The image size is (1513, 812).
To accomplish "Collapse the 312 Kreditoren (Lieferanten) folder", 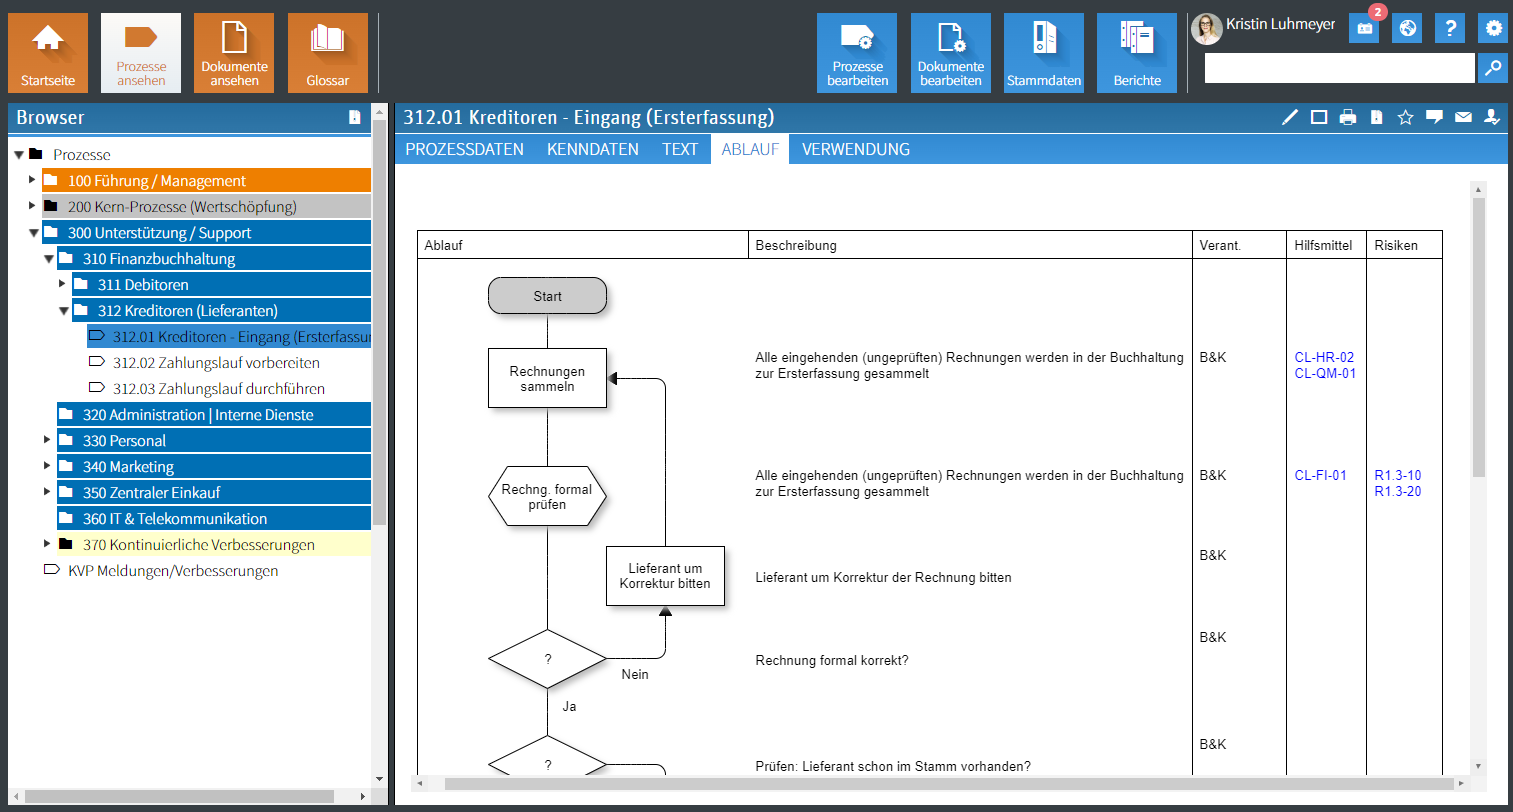I will pos(64,311).
